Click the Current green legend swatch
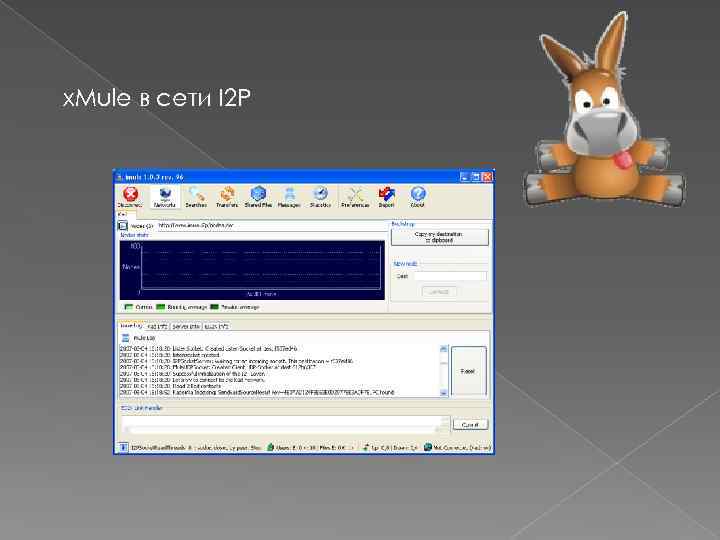 tap(129, 307)
